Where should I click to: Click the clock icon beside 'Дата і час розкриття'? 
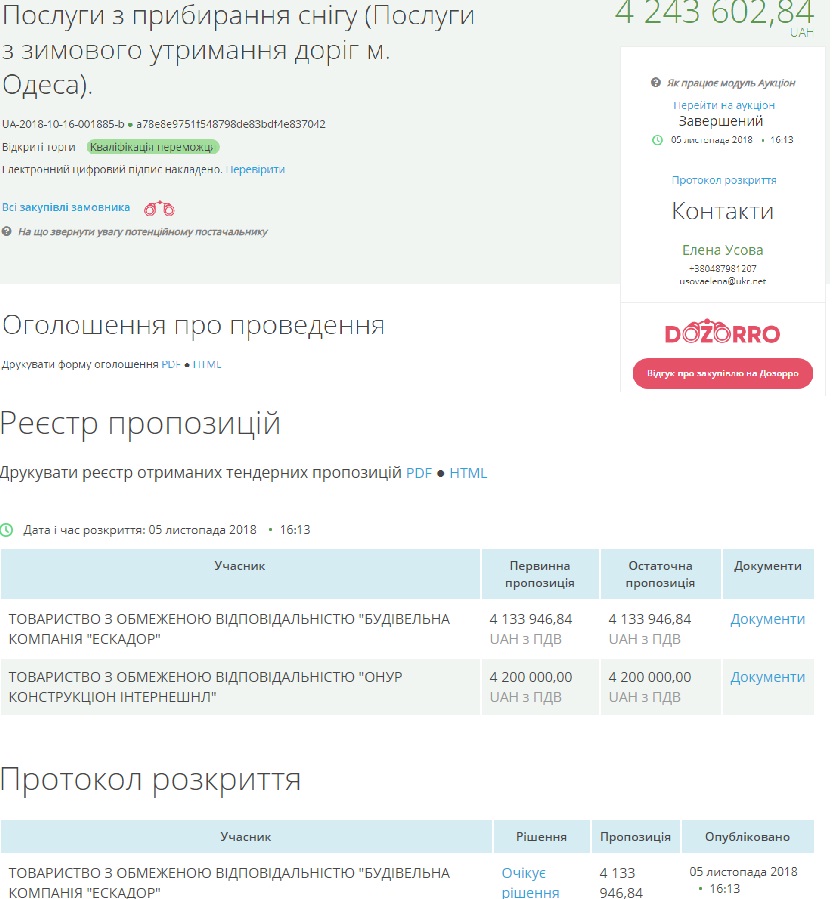pos(8,529)
